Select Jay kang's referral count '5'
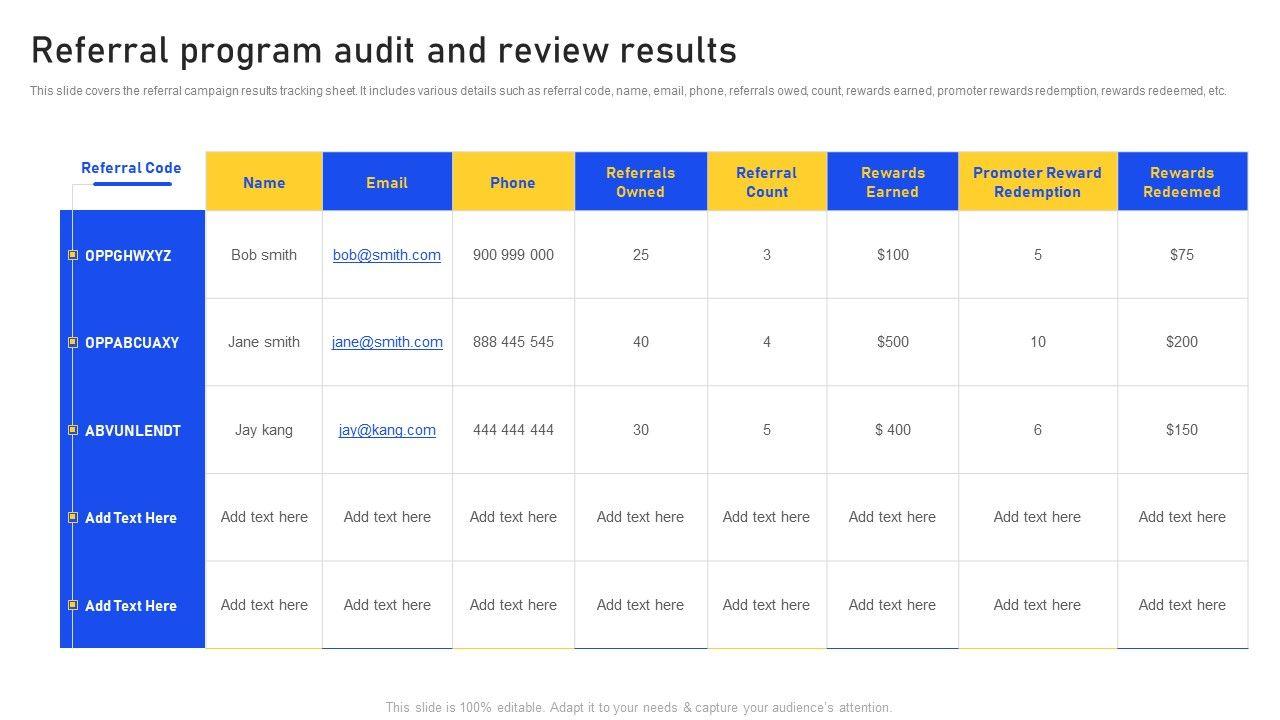 (767, 430)
